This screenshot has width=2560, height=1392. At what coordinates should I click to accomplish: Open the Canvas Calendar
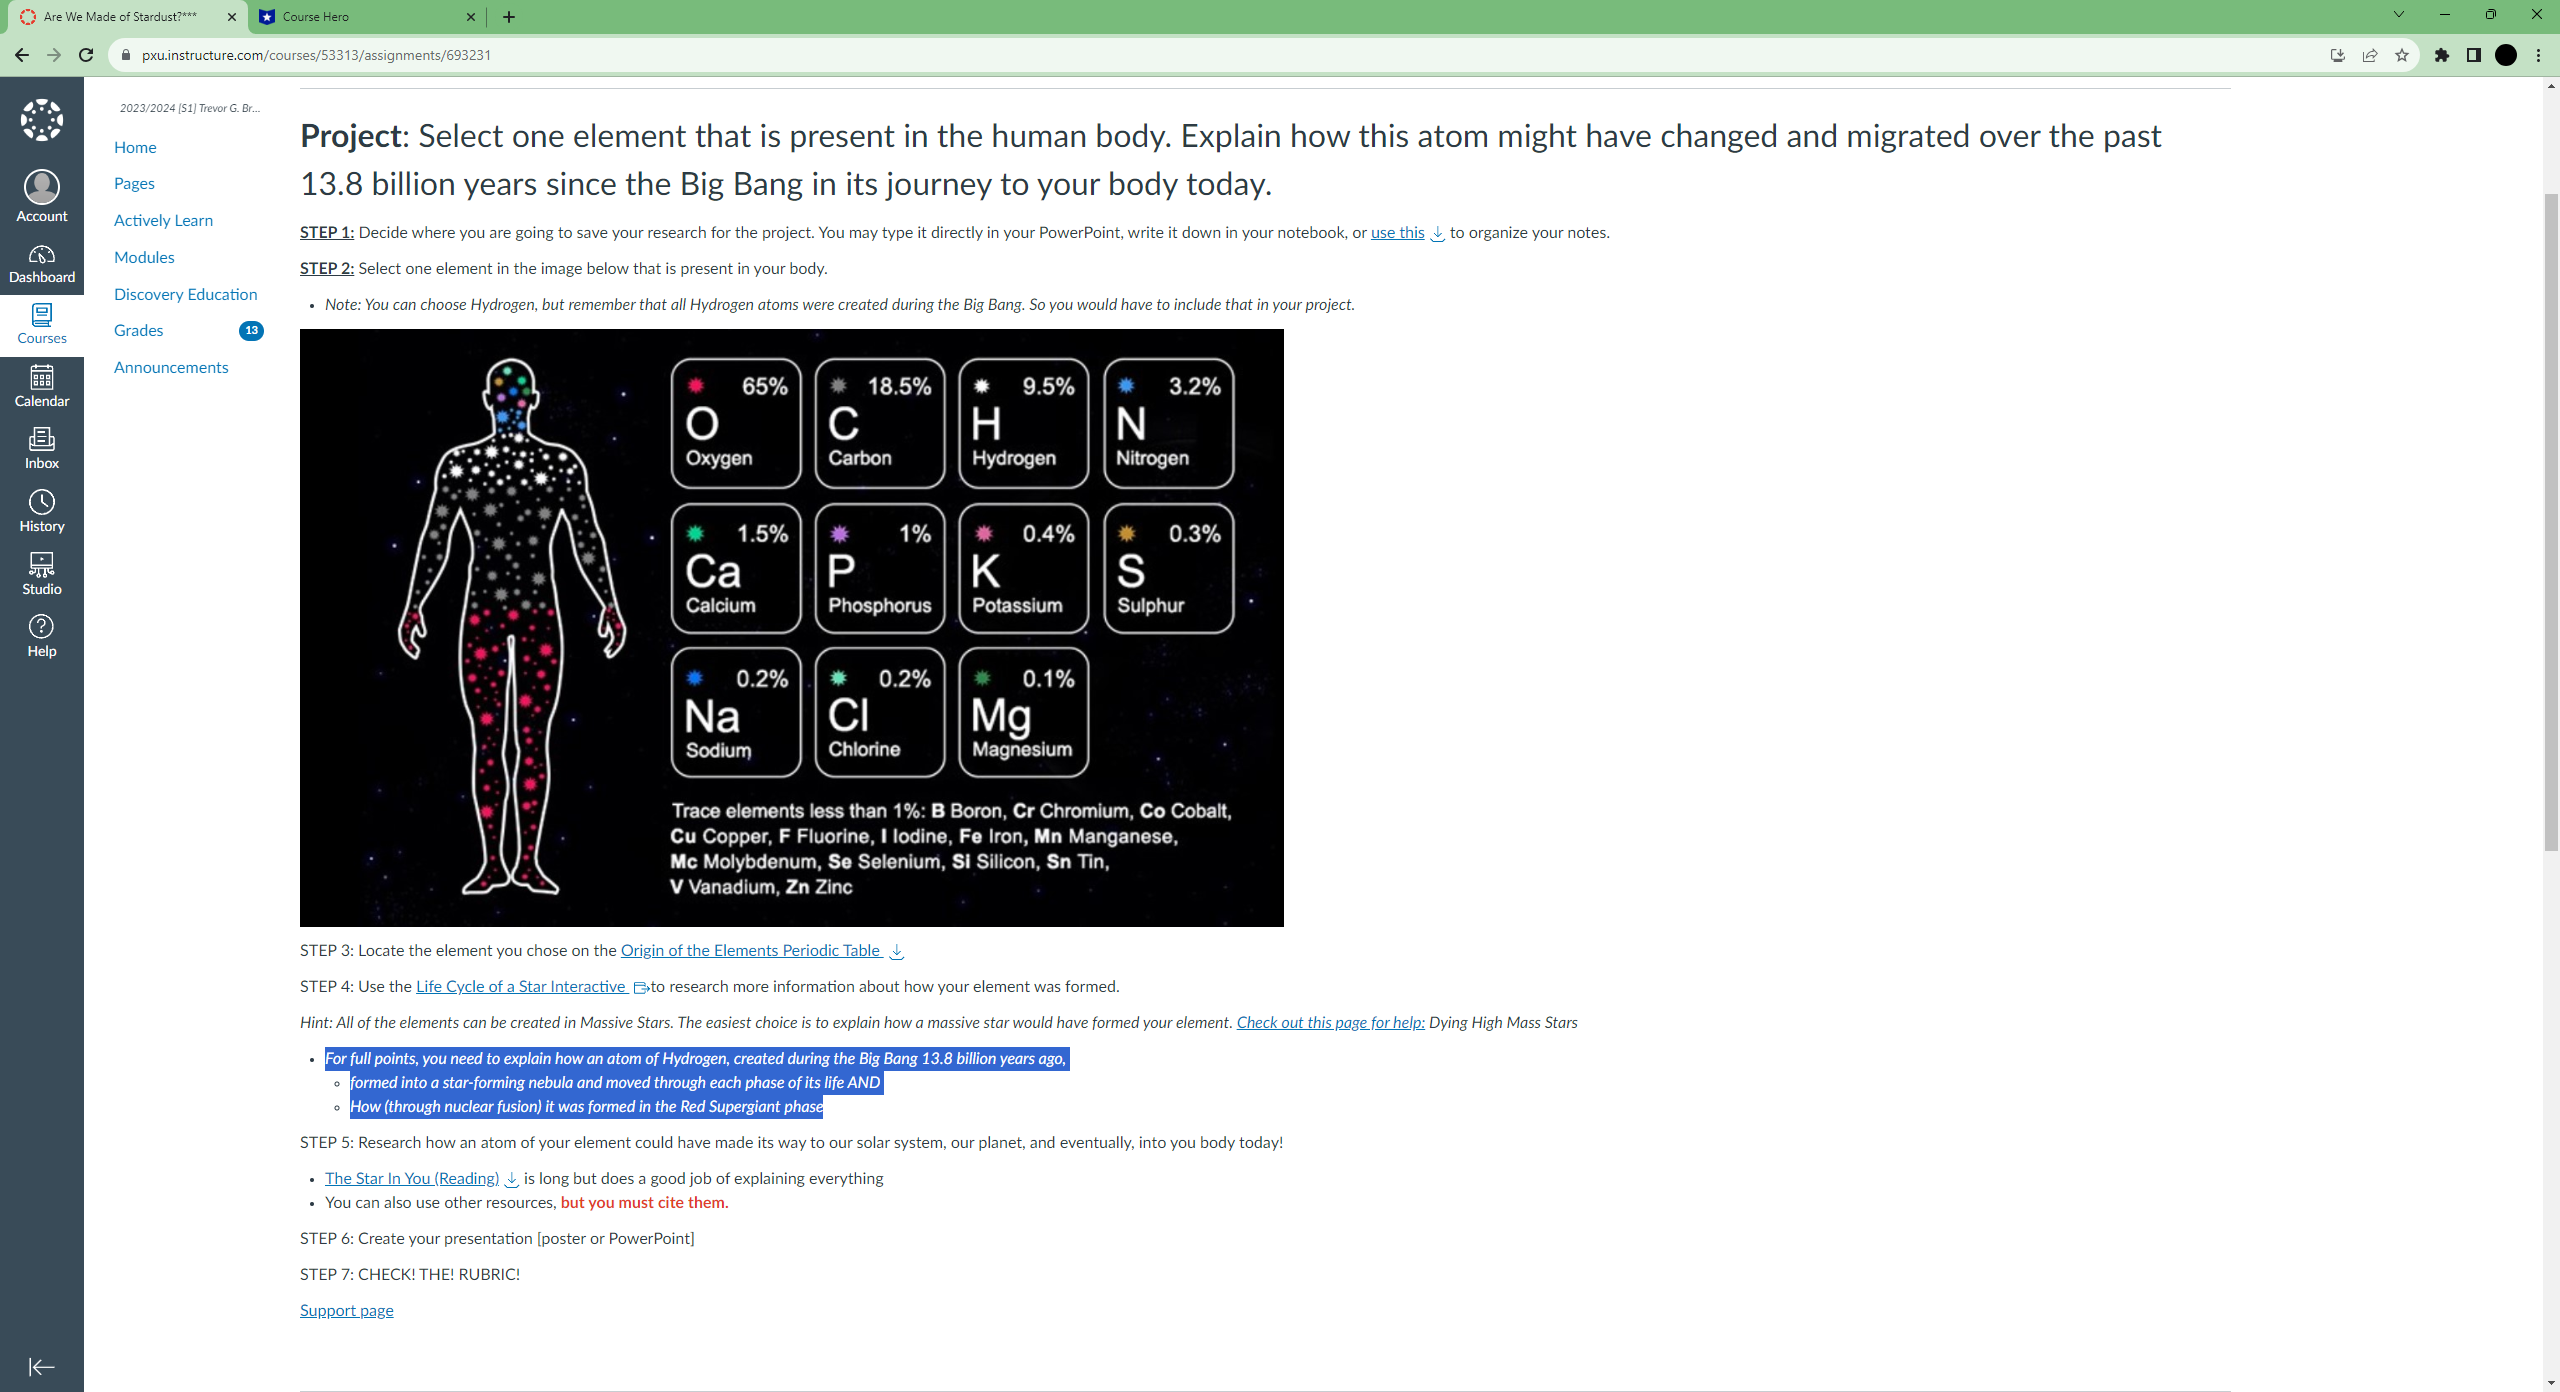(x=41, y=385)
